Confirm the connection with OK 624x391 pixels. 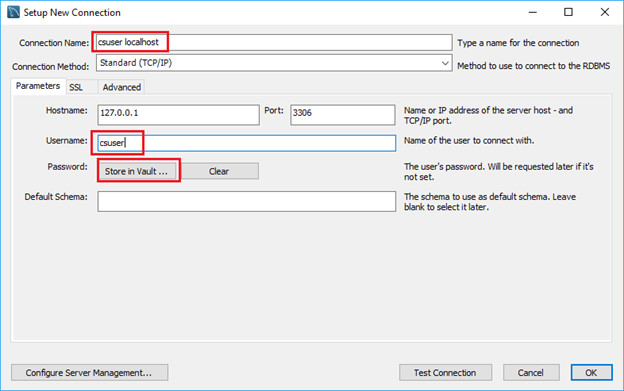tap(591, 373)
